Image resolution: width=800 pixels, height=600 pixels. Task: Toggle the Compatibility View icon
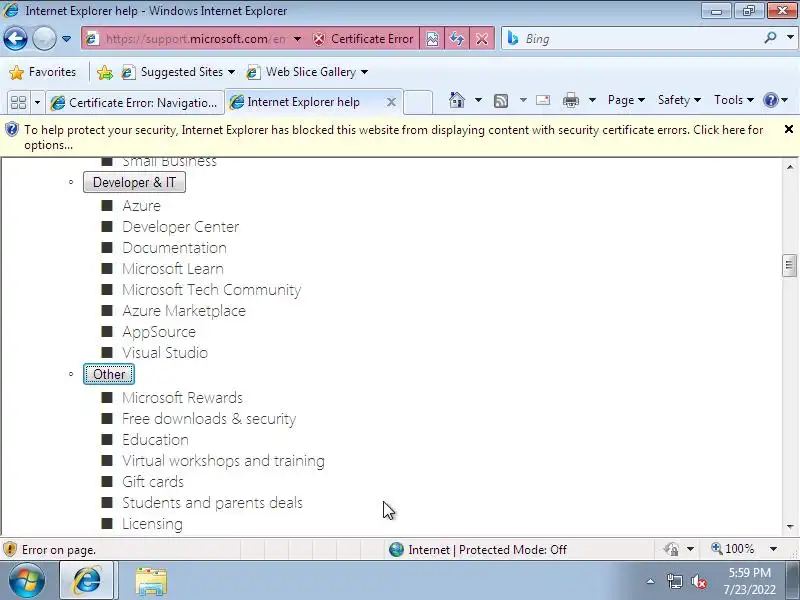pyautogui.click(x=432, y=39)
